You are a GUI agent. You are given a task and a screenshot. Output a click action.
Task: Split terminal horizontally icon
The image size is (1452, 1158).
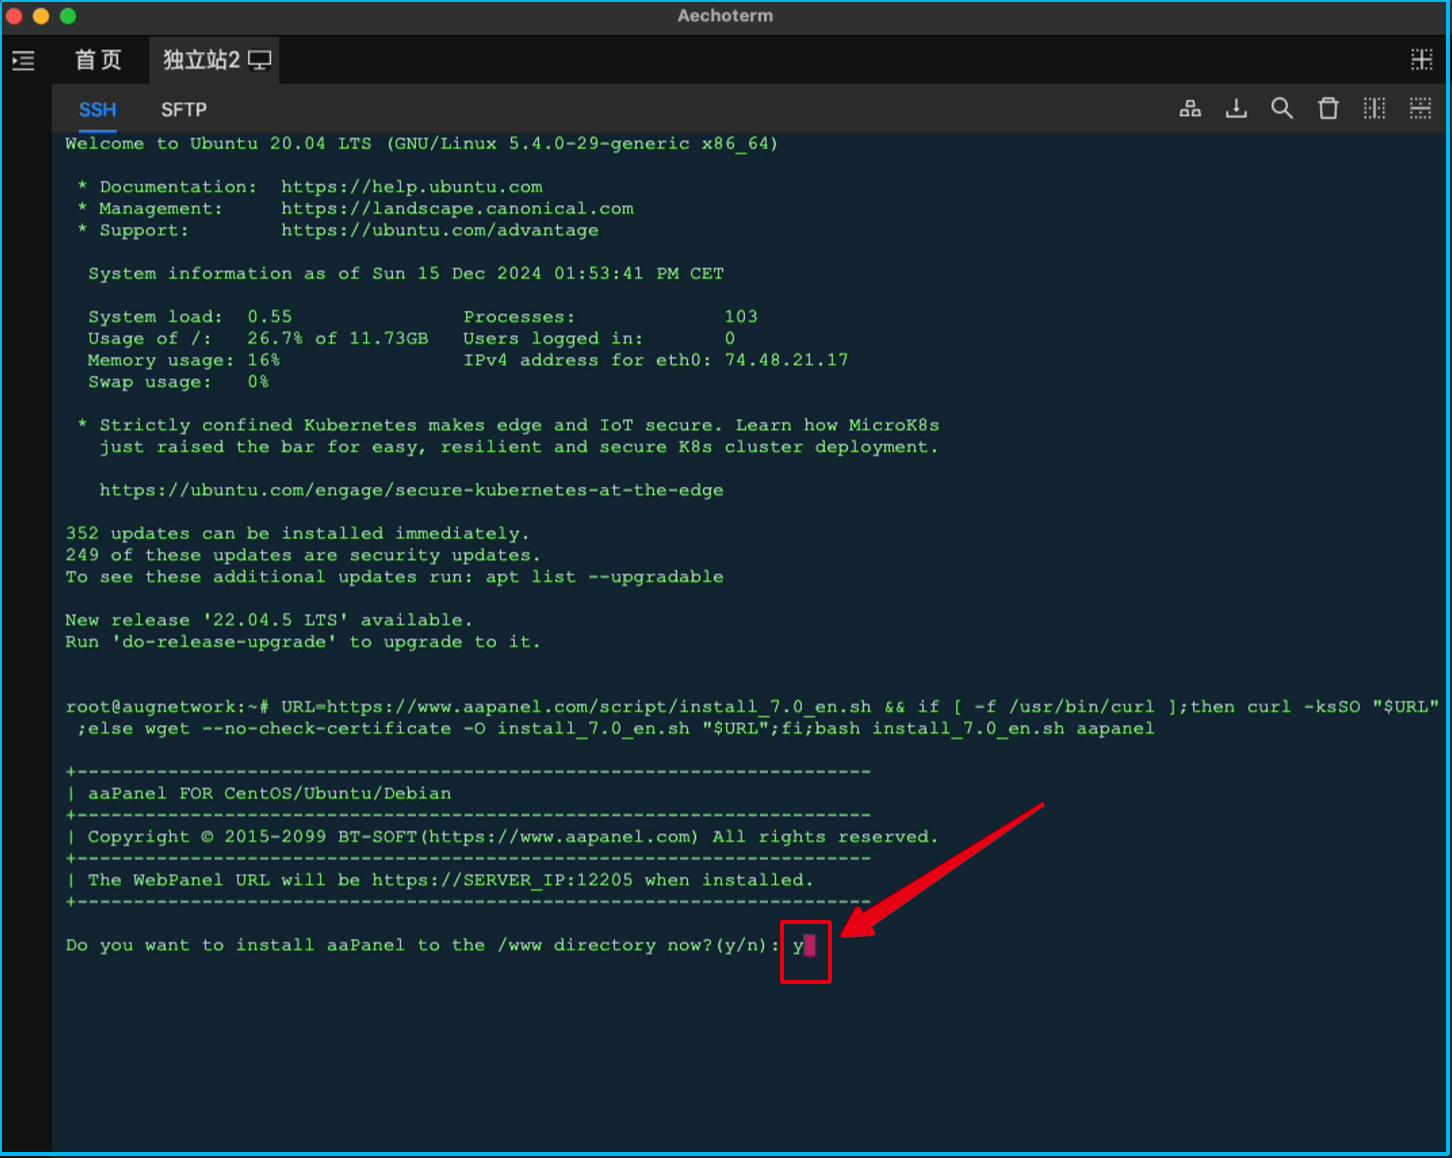pyautogui.click(x=1420, y=109)
